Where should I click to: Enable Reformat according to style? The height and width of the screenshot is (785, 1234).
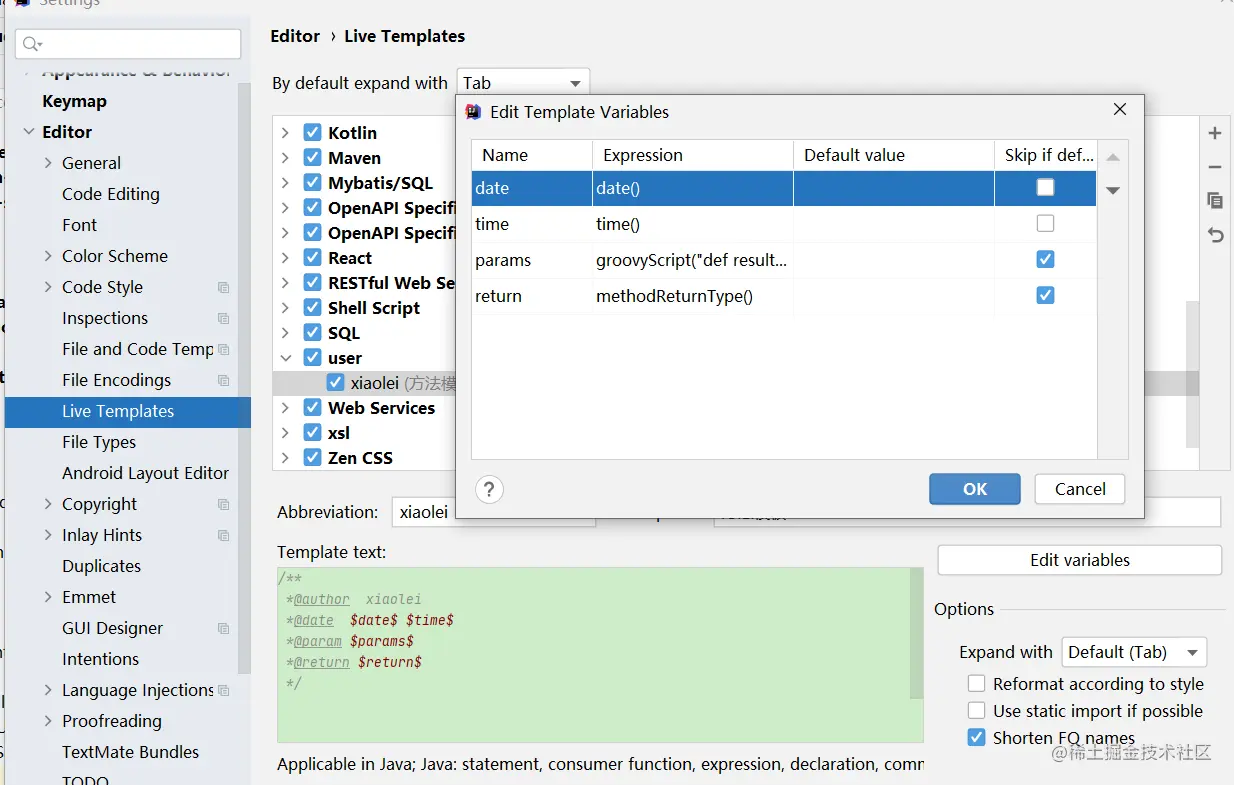(x=976, y=684)
